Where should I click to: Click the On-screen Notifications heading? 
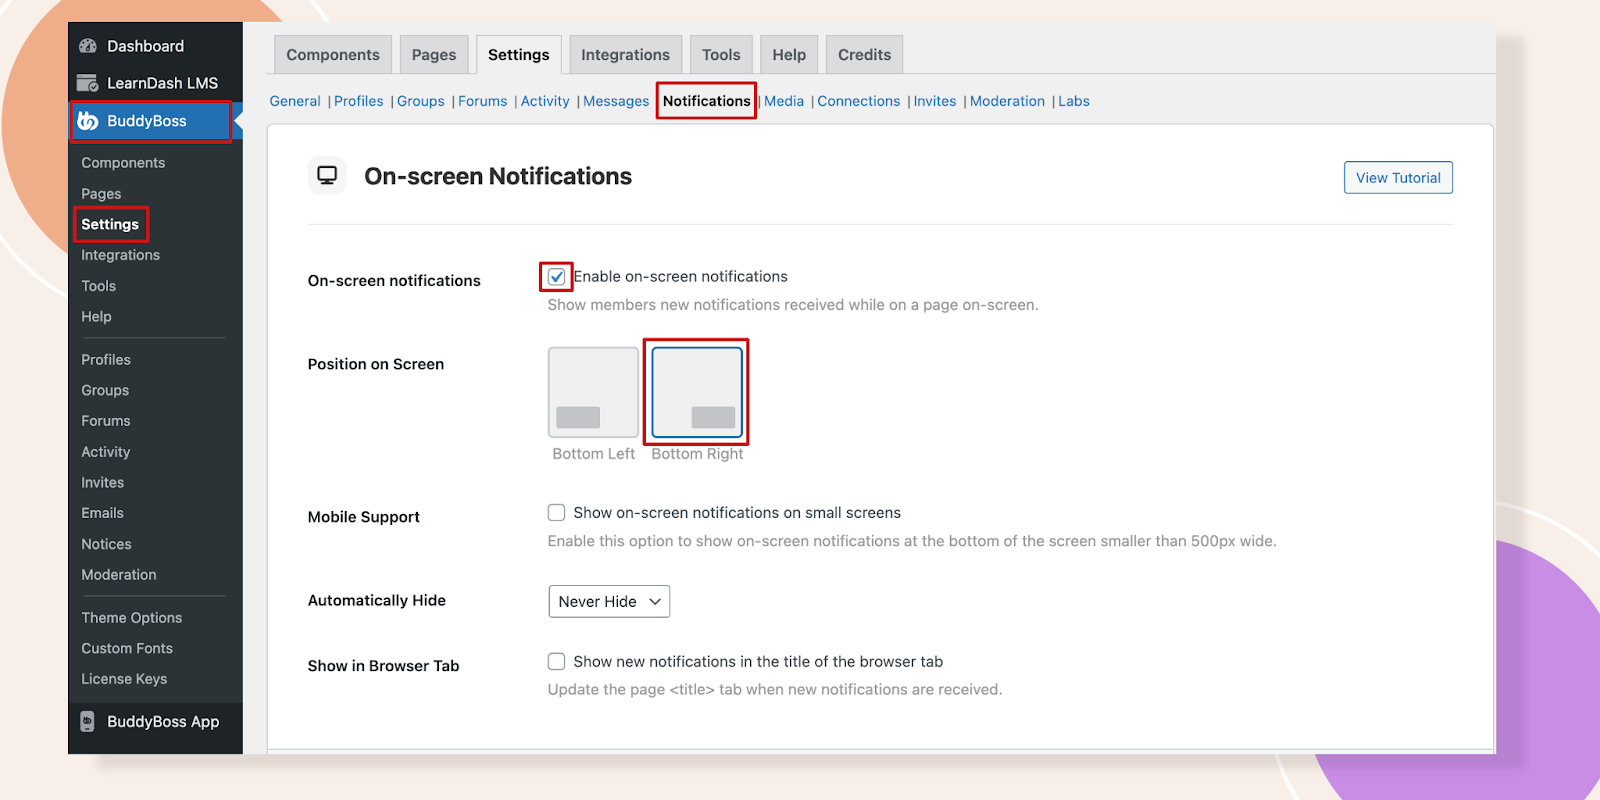(x=498, y=176)
